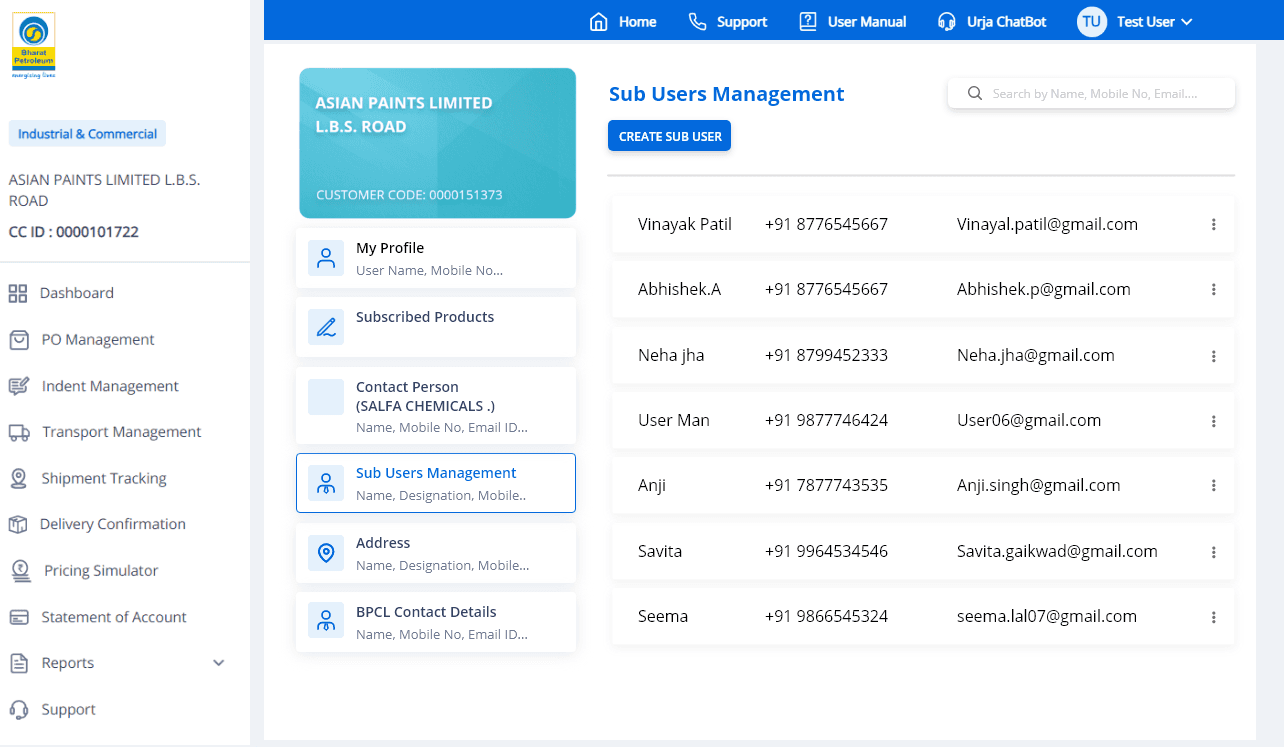This screenshot has width=1284, height=747.
Task: Open options menu for Savita
Action: pos(1213,552)
